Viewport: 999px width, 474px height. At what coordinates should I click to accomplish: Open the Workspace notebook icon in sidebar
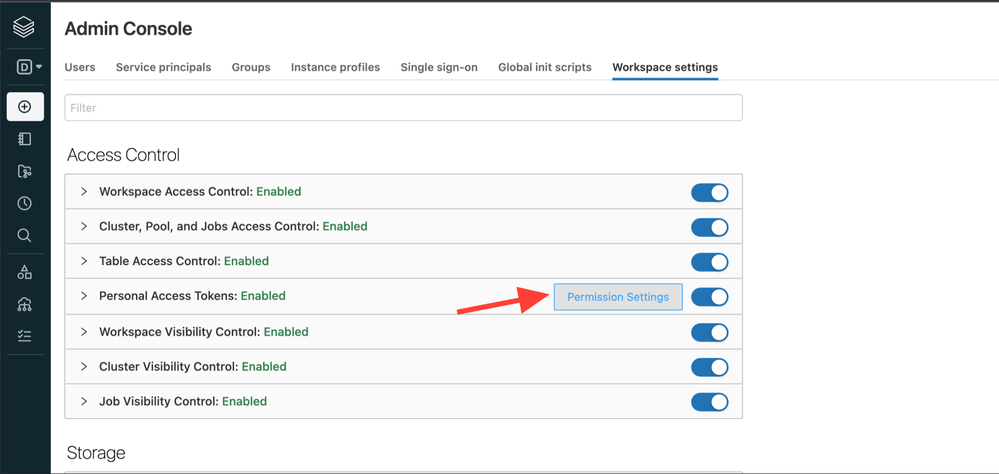(x=25, y=139)
